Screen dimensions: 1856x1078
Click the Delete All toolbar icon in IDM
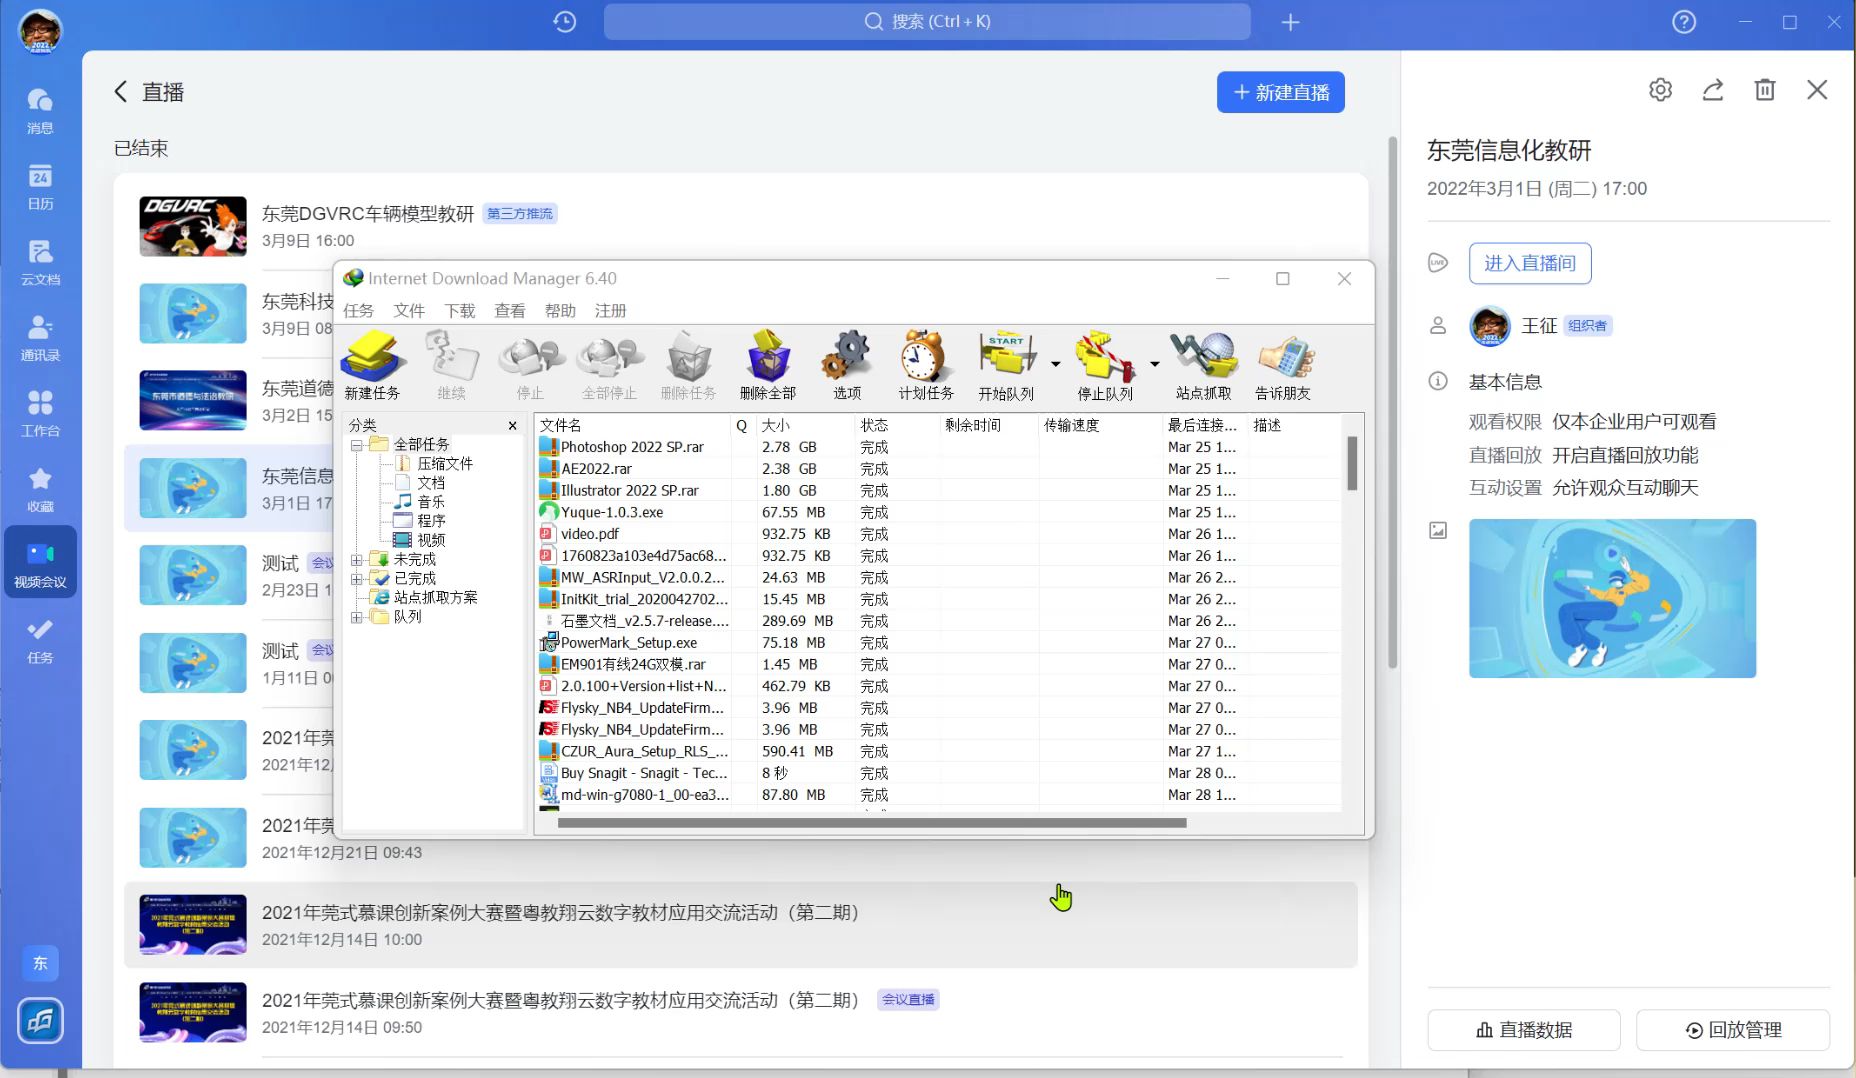(768, 366)
